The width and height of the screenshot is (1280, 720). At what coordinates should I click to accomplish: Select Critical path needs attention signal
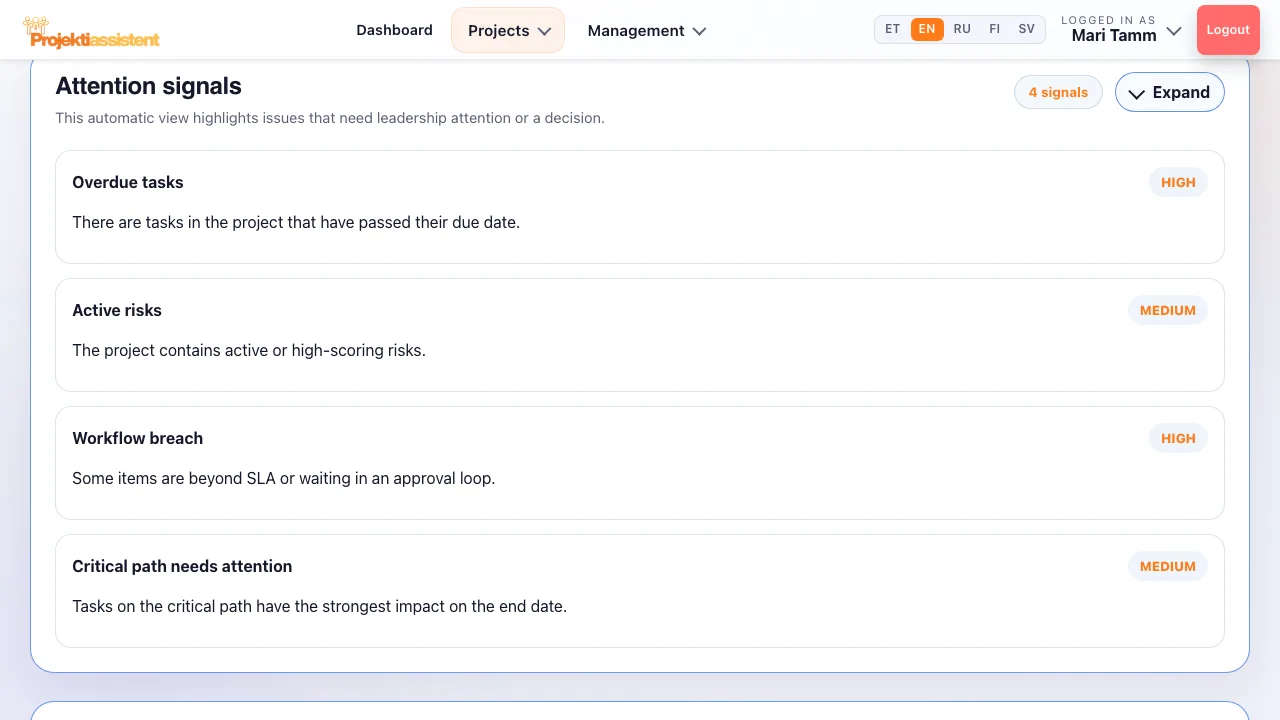[x=640, y=591]
